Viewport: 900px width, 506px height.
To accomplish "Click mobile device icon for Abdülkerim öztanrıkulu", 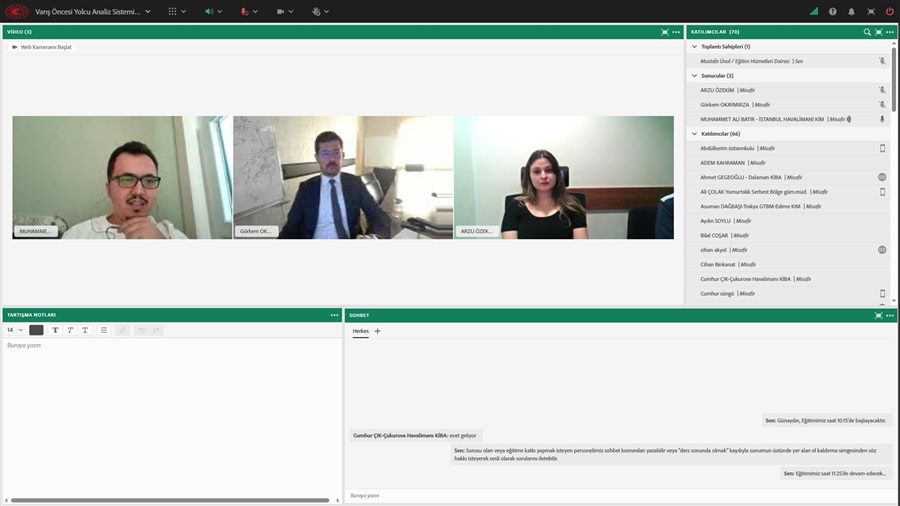I will point(882,148).
